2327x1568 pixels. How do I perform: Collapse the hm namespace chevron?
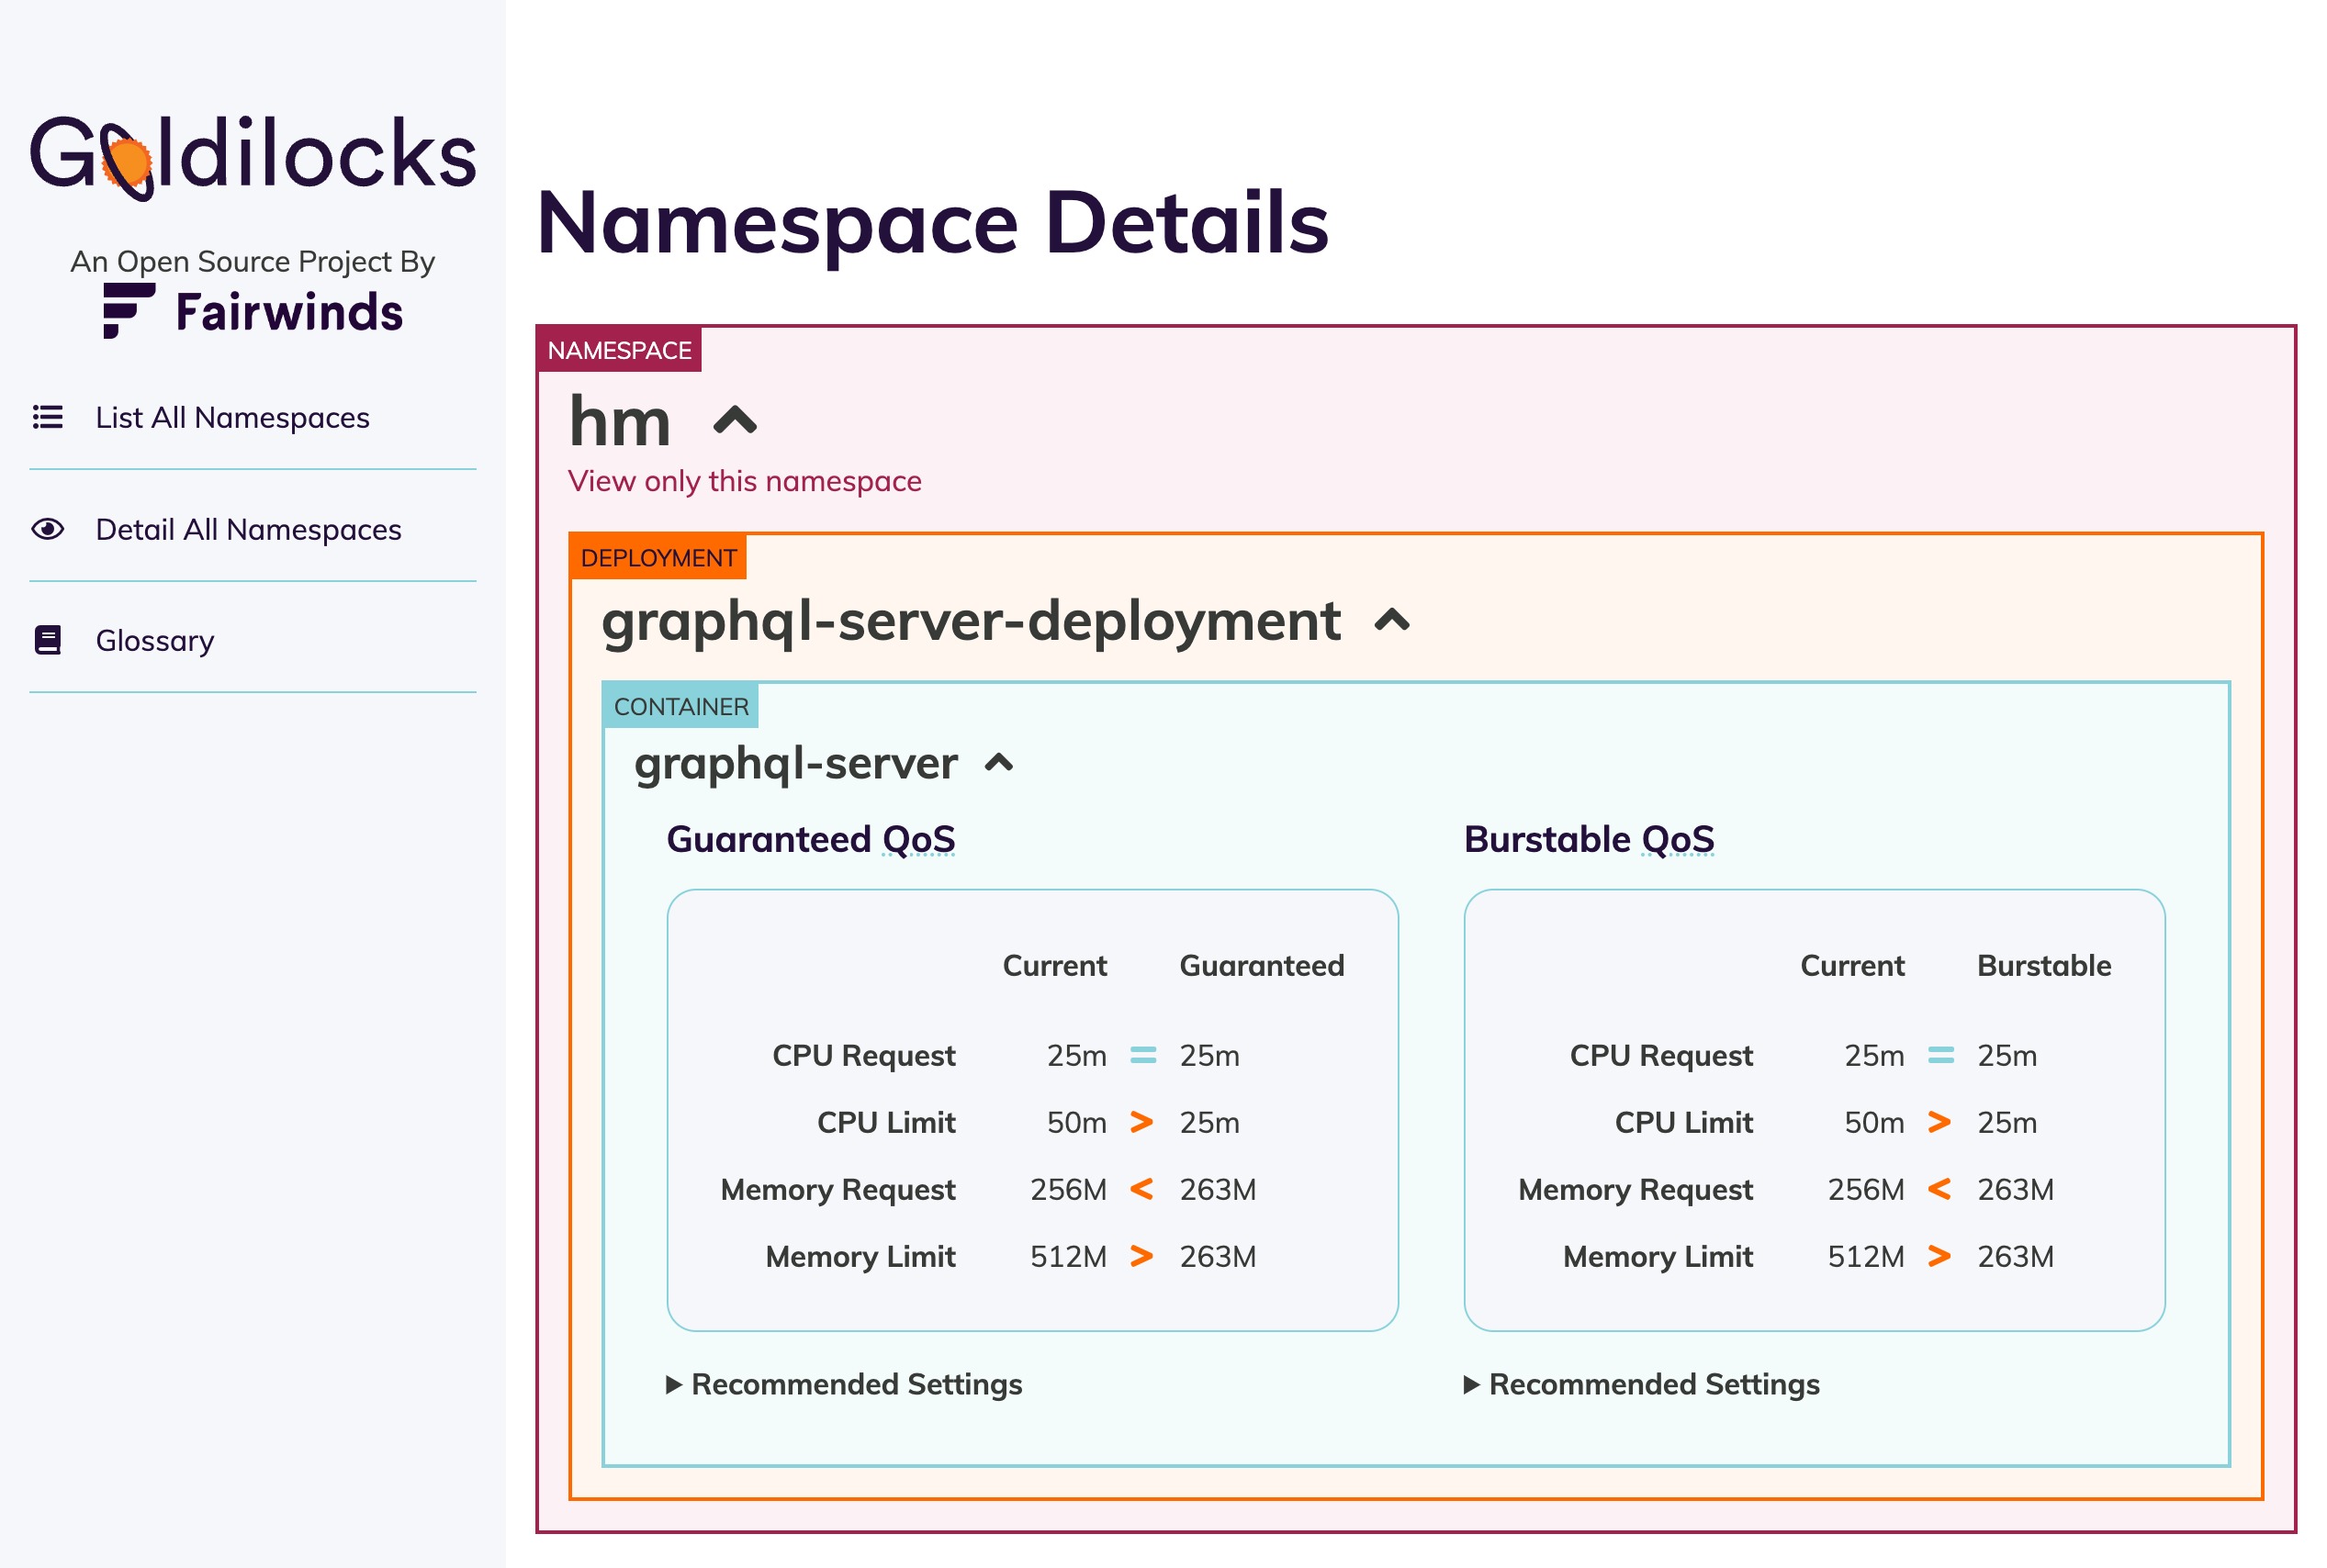(x=735, y=422)
